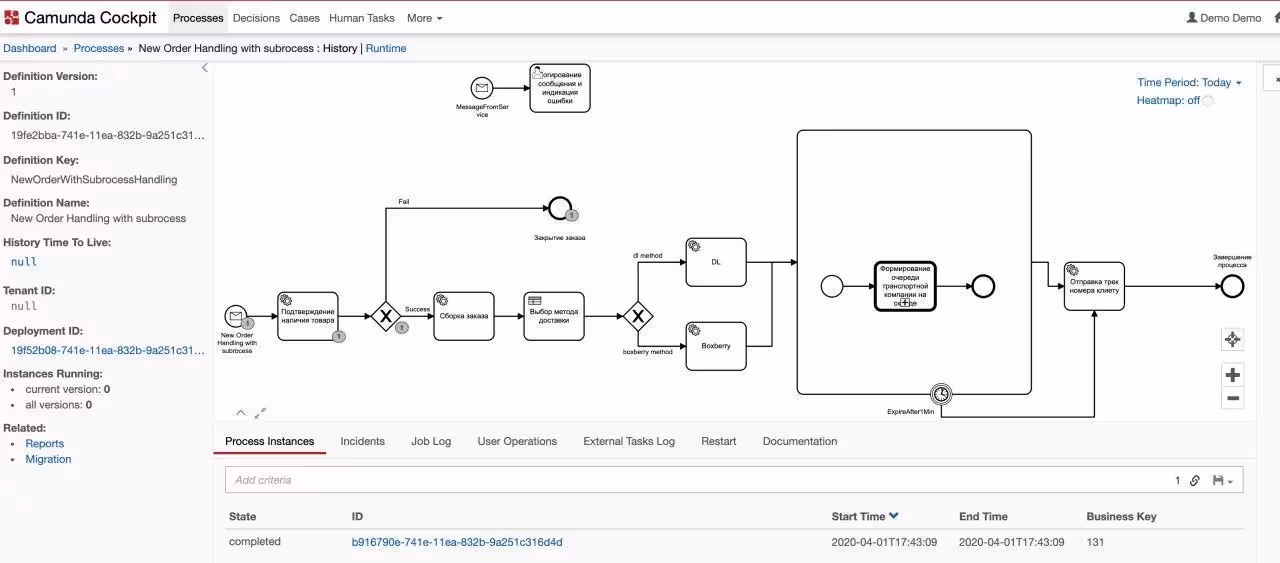The width and height of the screenshot is (1280, 563).
Task: Open the Human Tasks navigation item
Action: [362, 18]
